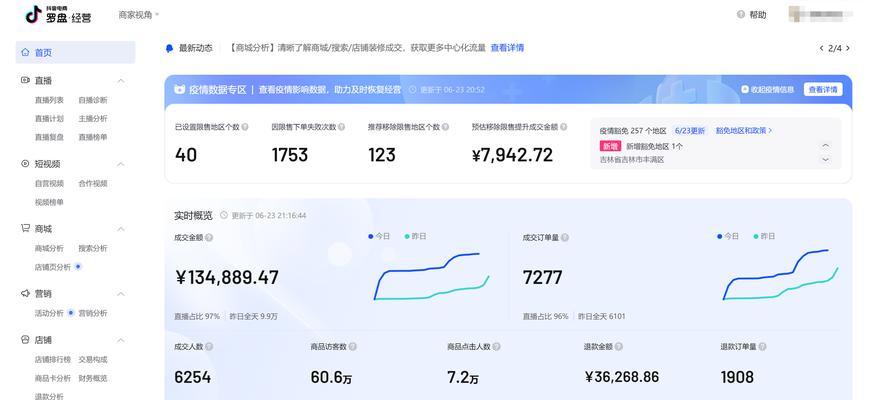Click info icon beside 推荐移除限售地区个数
891x400 pixels.
(446, 127)
